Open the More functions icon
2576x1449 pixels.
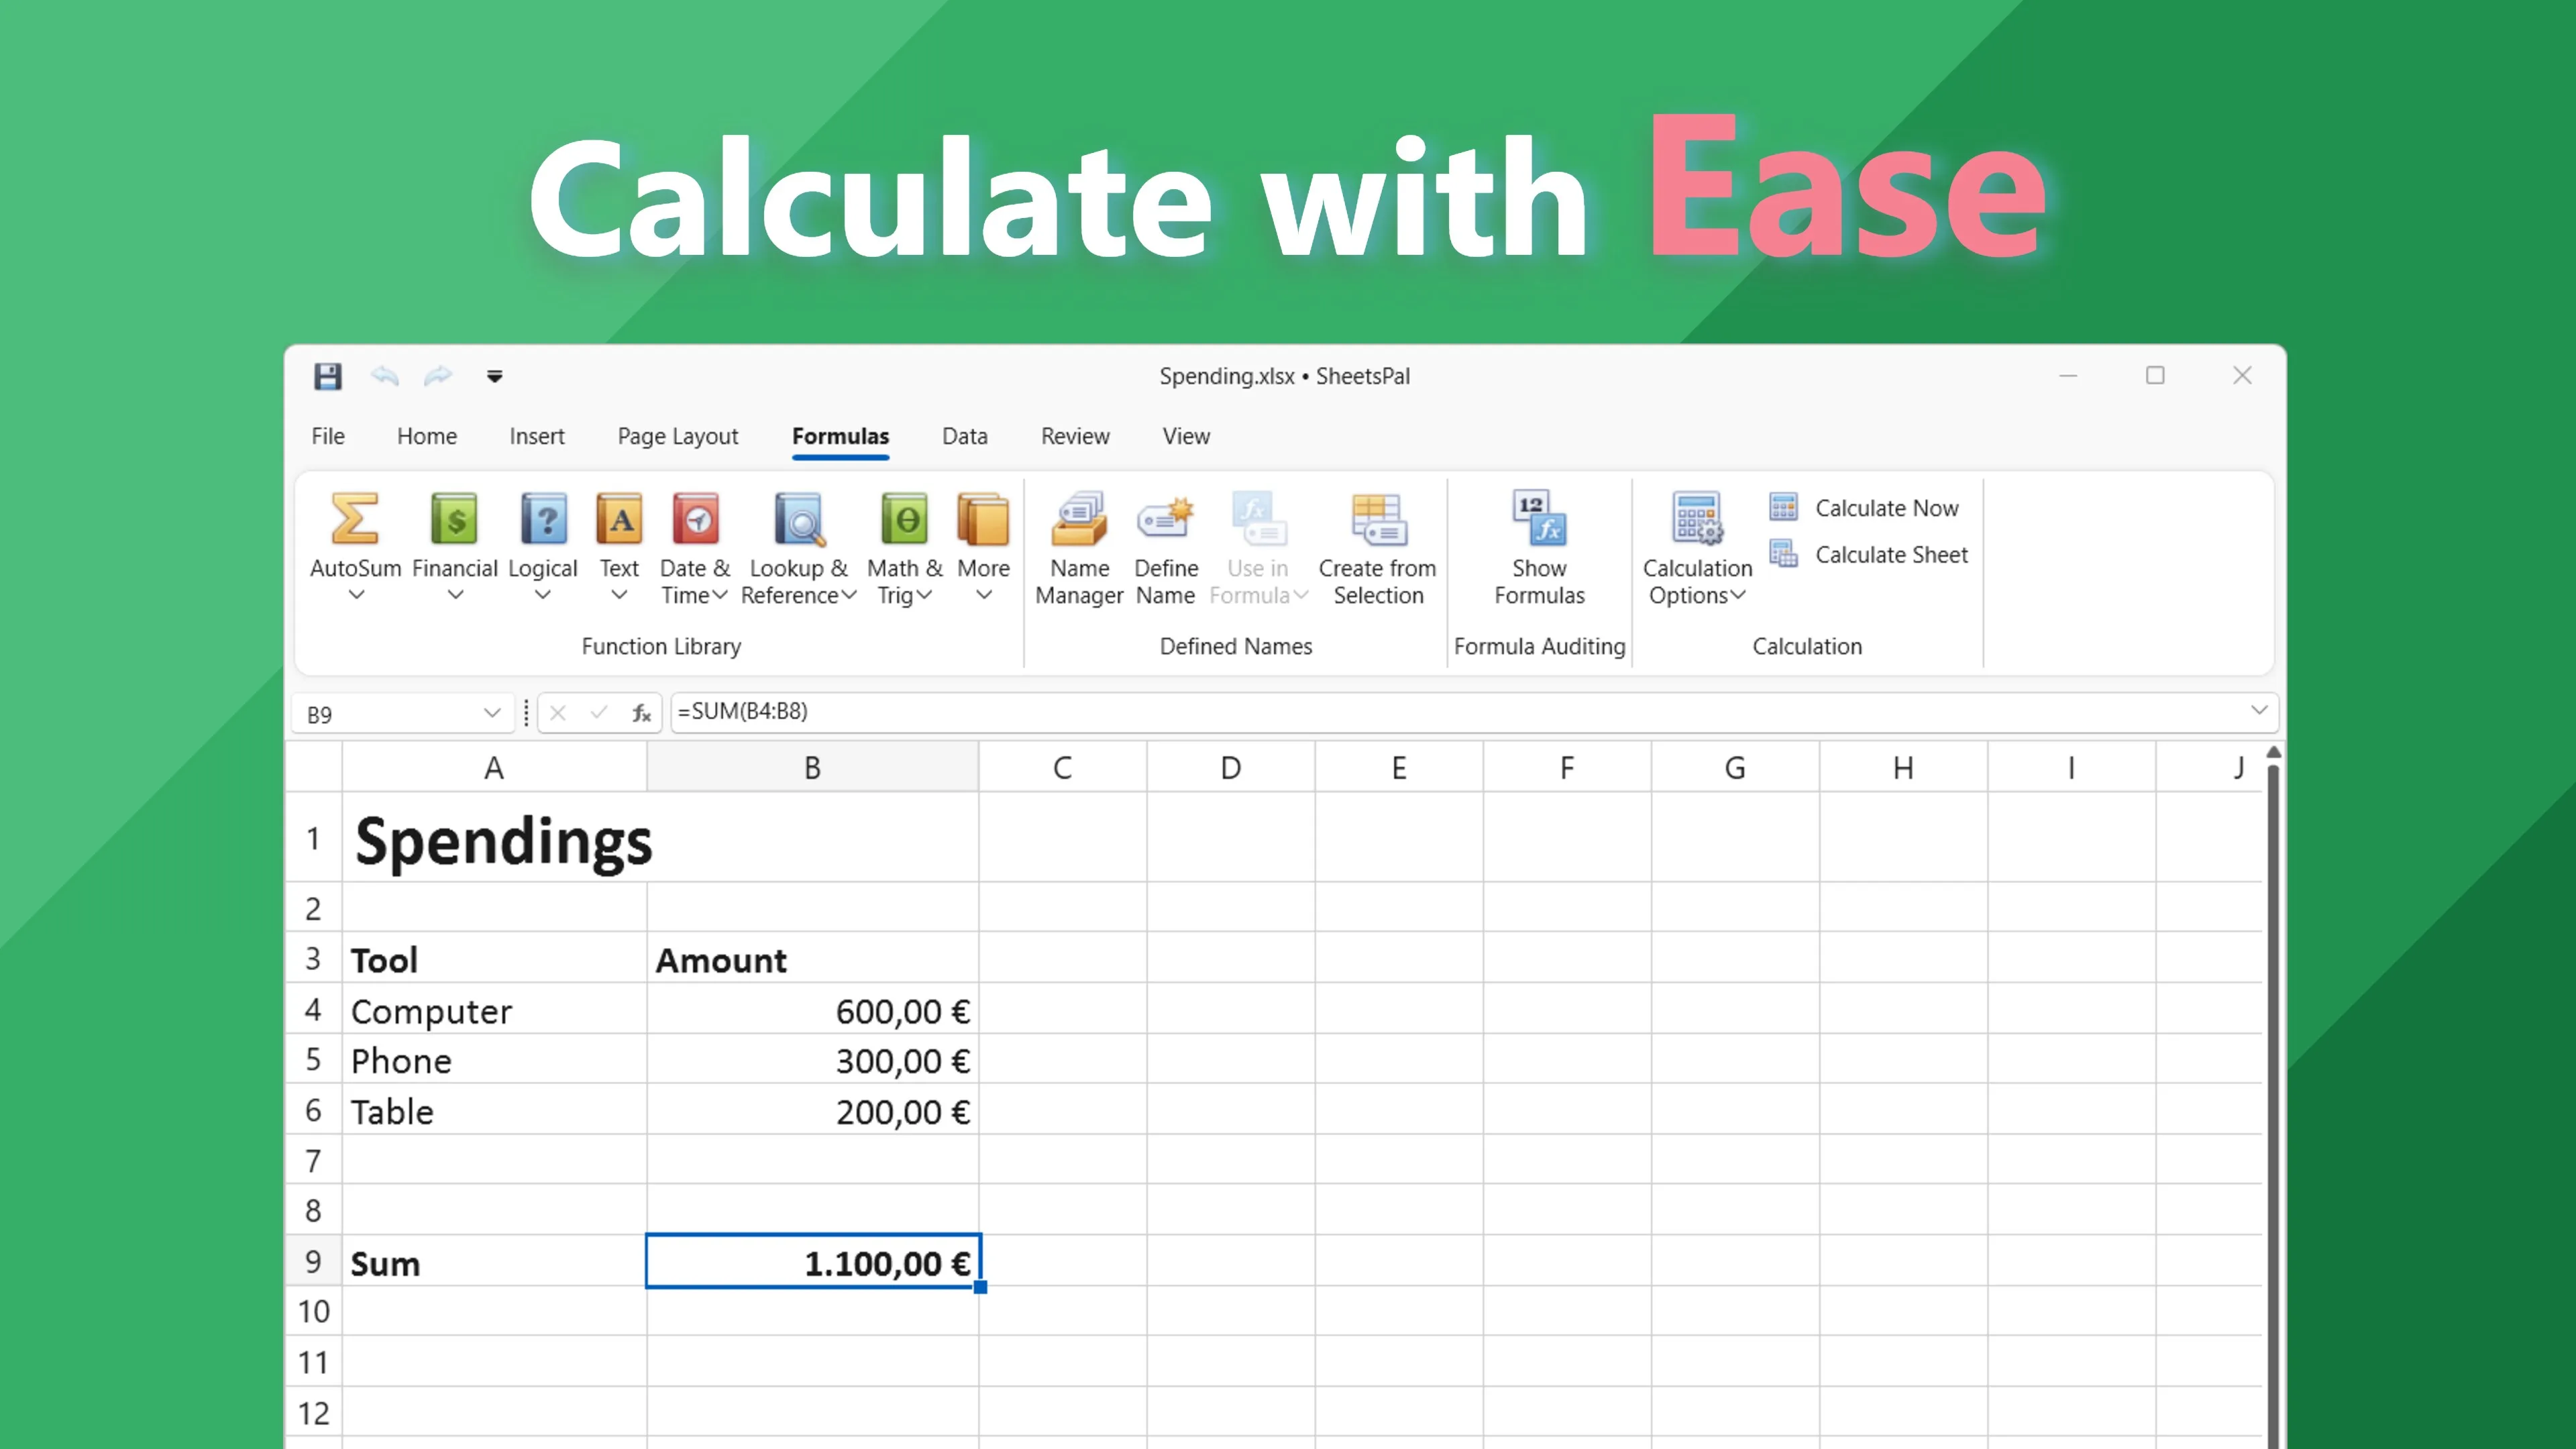pos(983,519)
